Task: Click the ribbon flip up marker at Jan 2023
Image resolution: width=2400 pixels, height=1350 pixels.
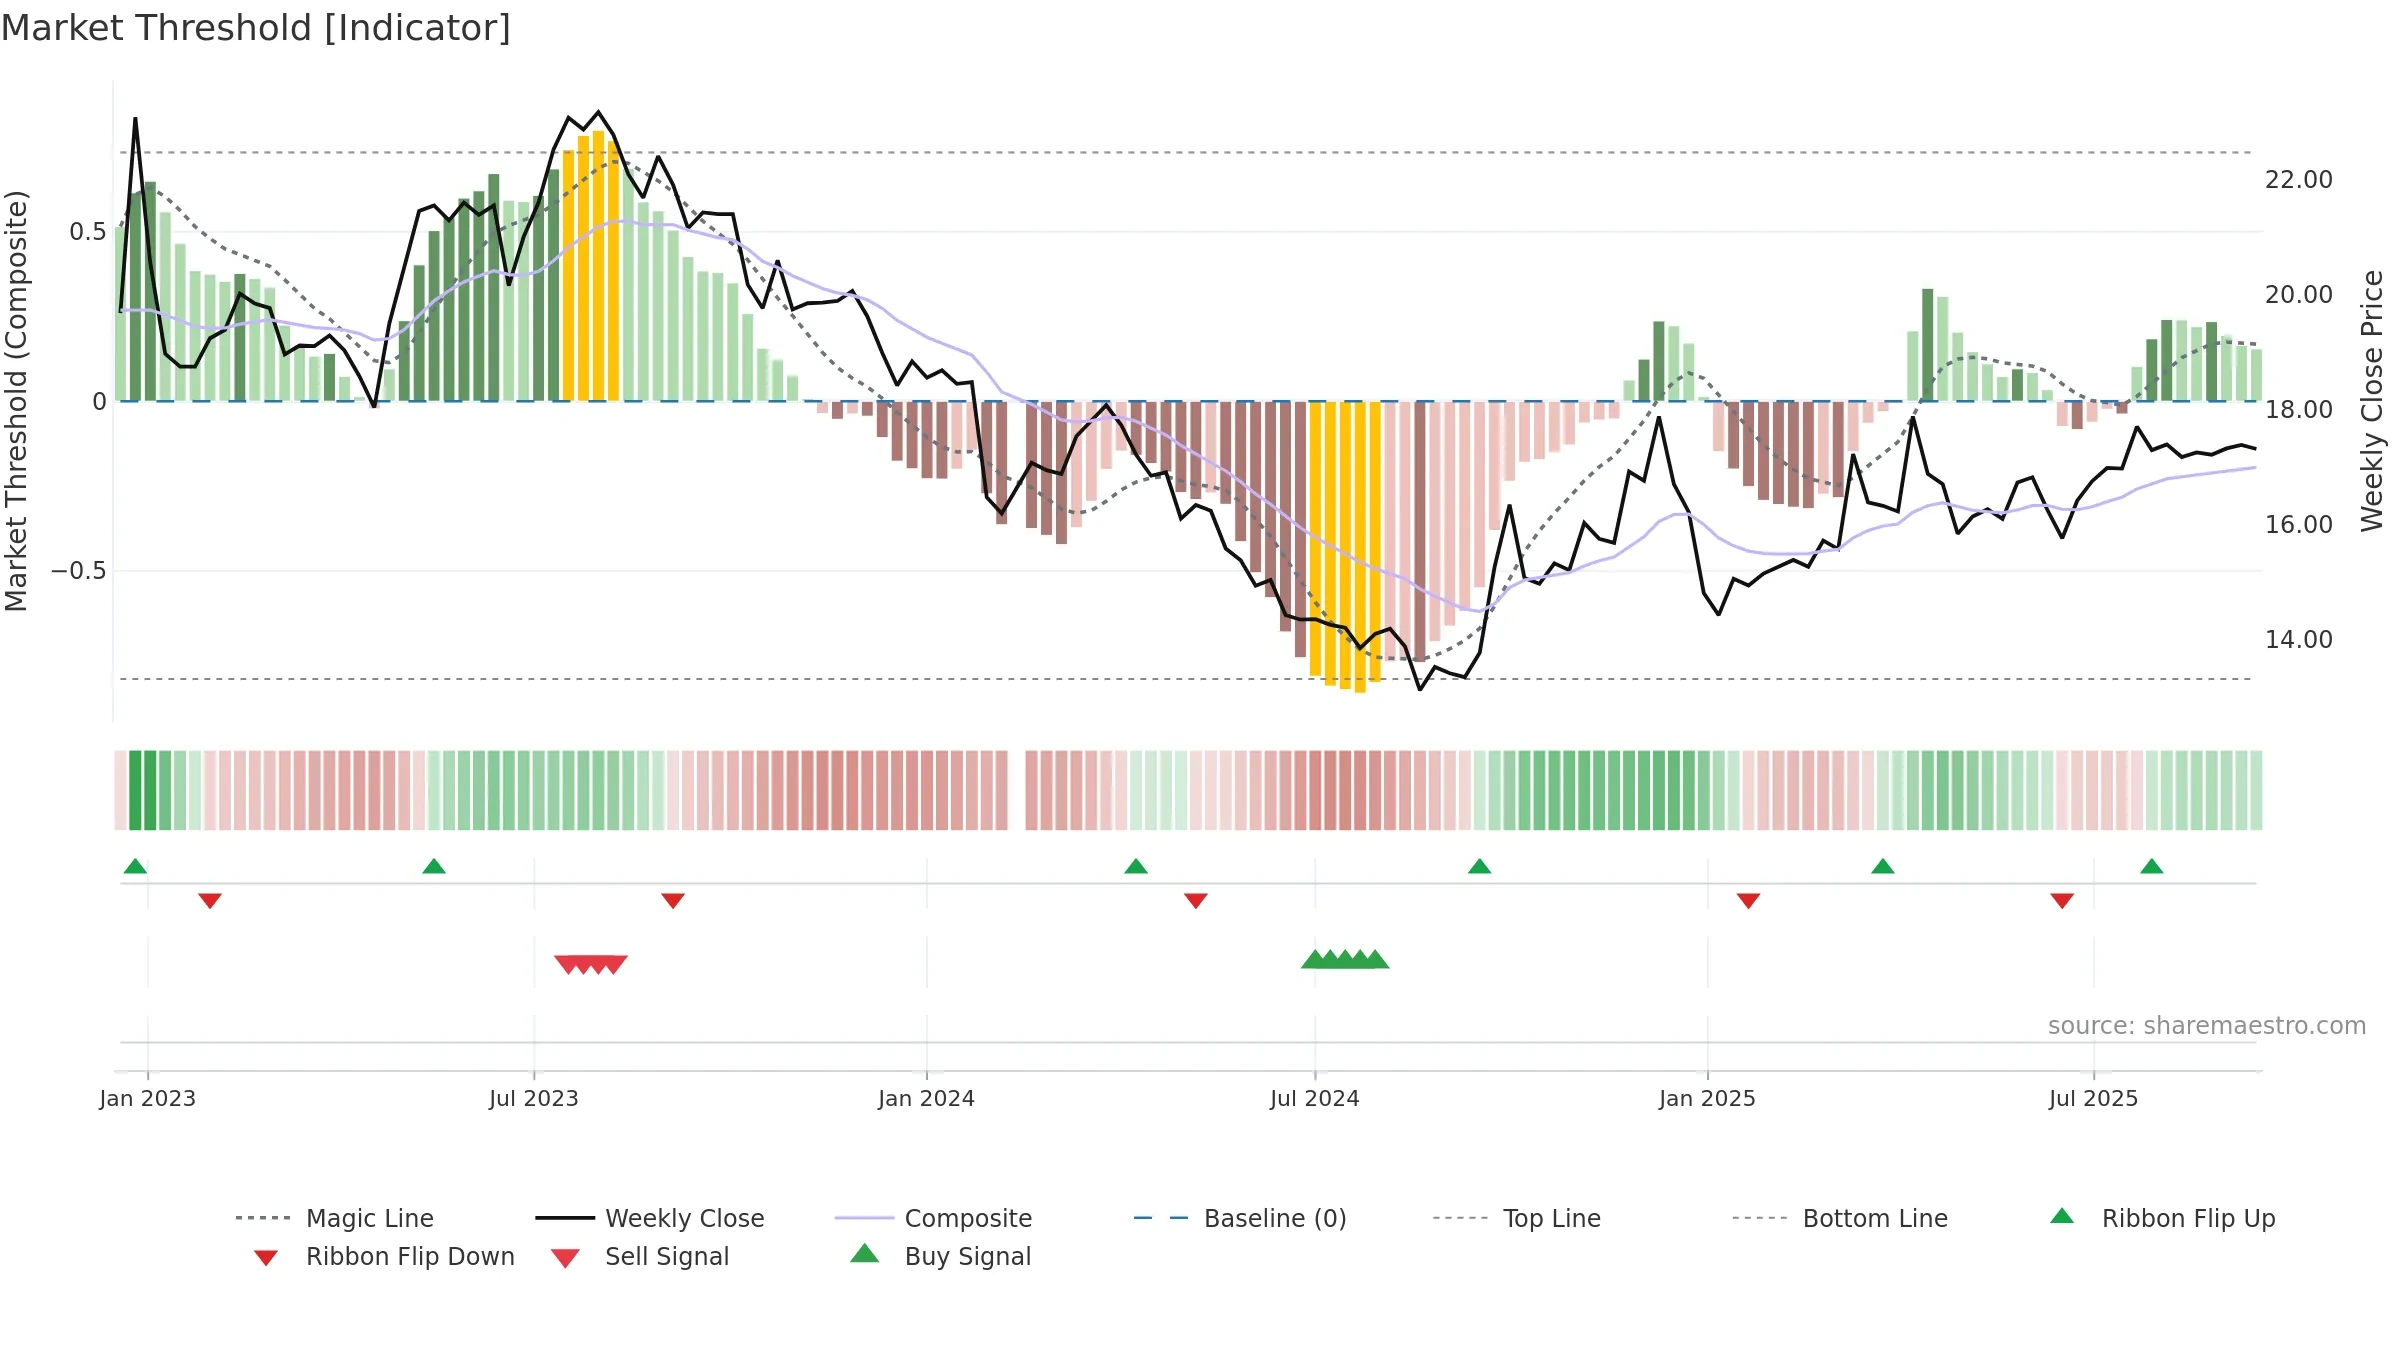Action: point(135,866)
